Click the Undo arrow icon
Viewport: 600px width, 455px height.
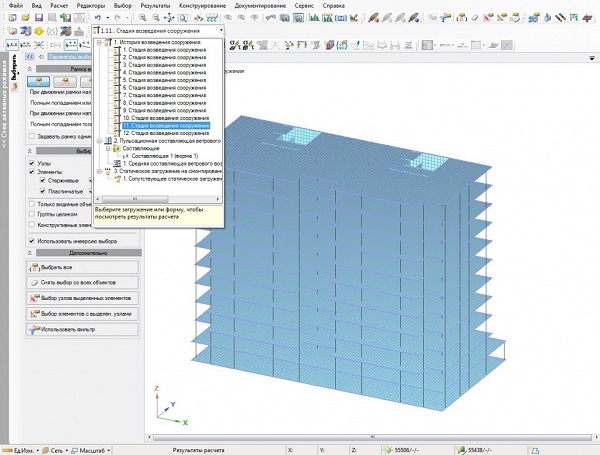tap(98, 18)
